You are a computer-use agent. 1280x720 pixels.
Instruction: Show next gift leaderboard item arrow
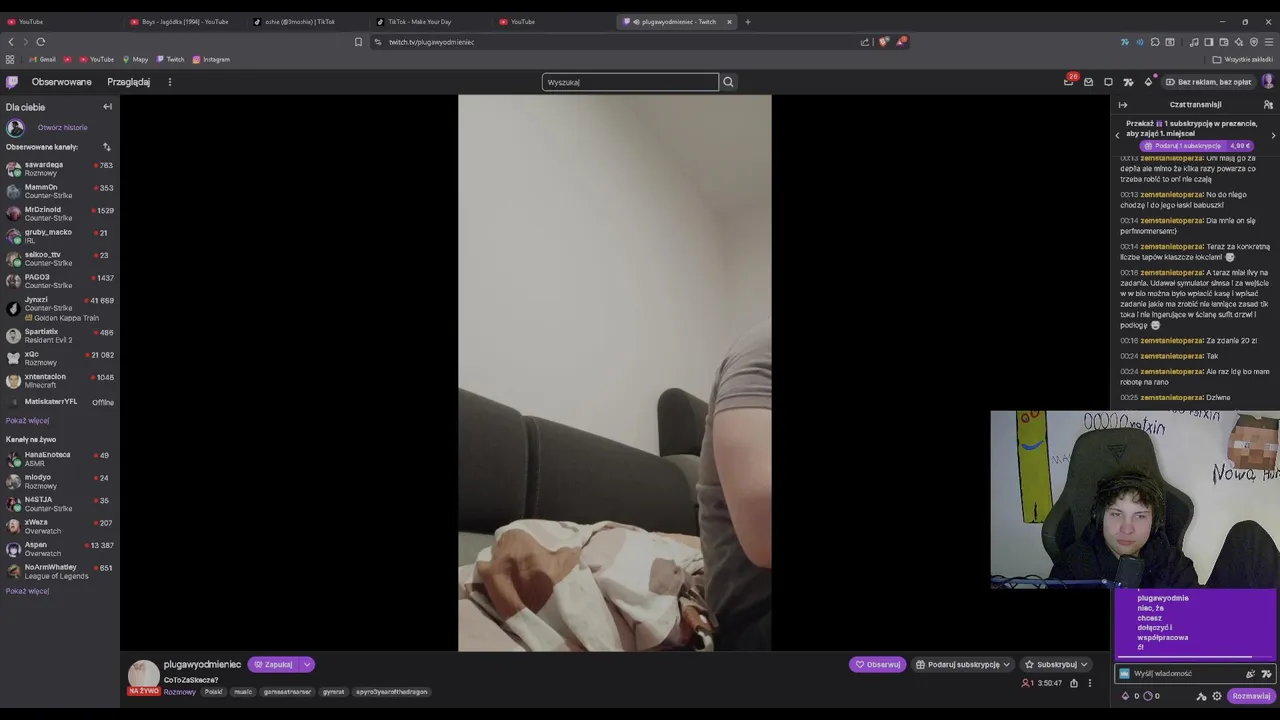[x=1273, y=135]
